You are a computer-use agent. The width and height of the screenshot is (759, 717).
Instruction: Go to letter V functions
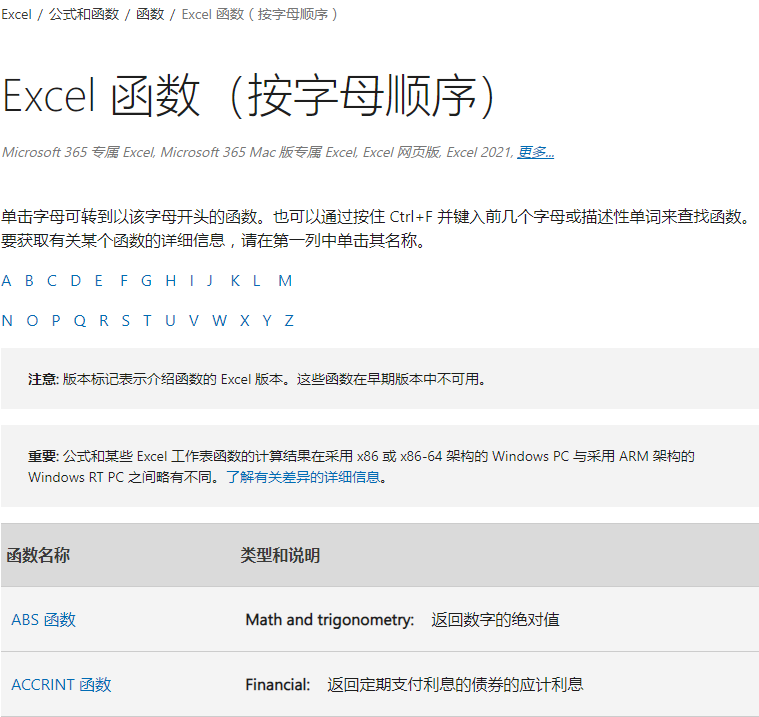click(x=194, y=321)
